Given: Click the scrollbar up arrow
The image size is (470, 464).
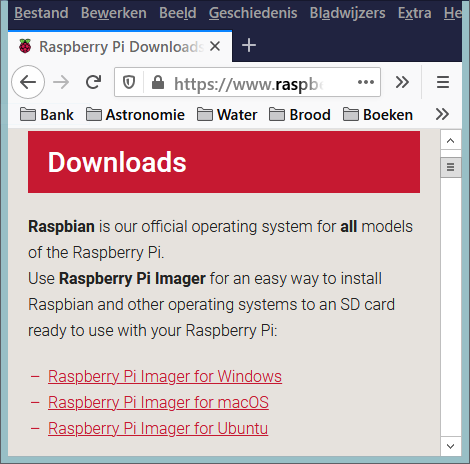Looking at the screenshot, I should coord(450,140).
